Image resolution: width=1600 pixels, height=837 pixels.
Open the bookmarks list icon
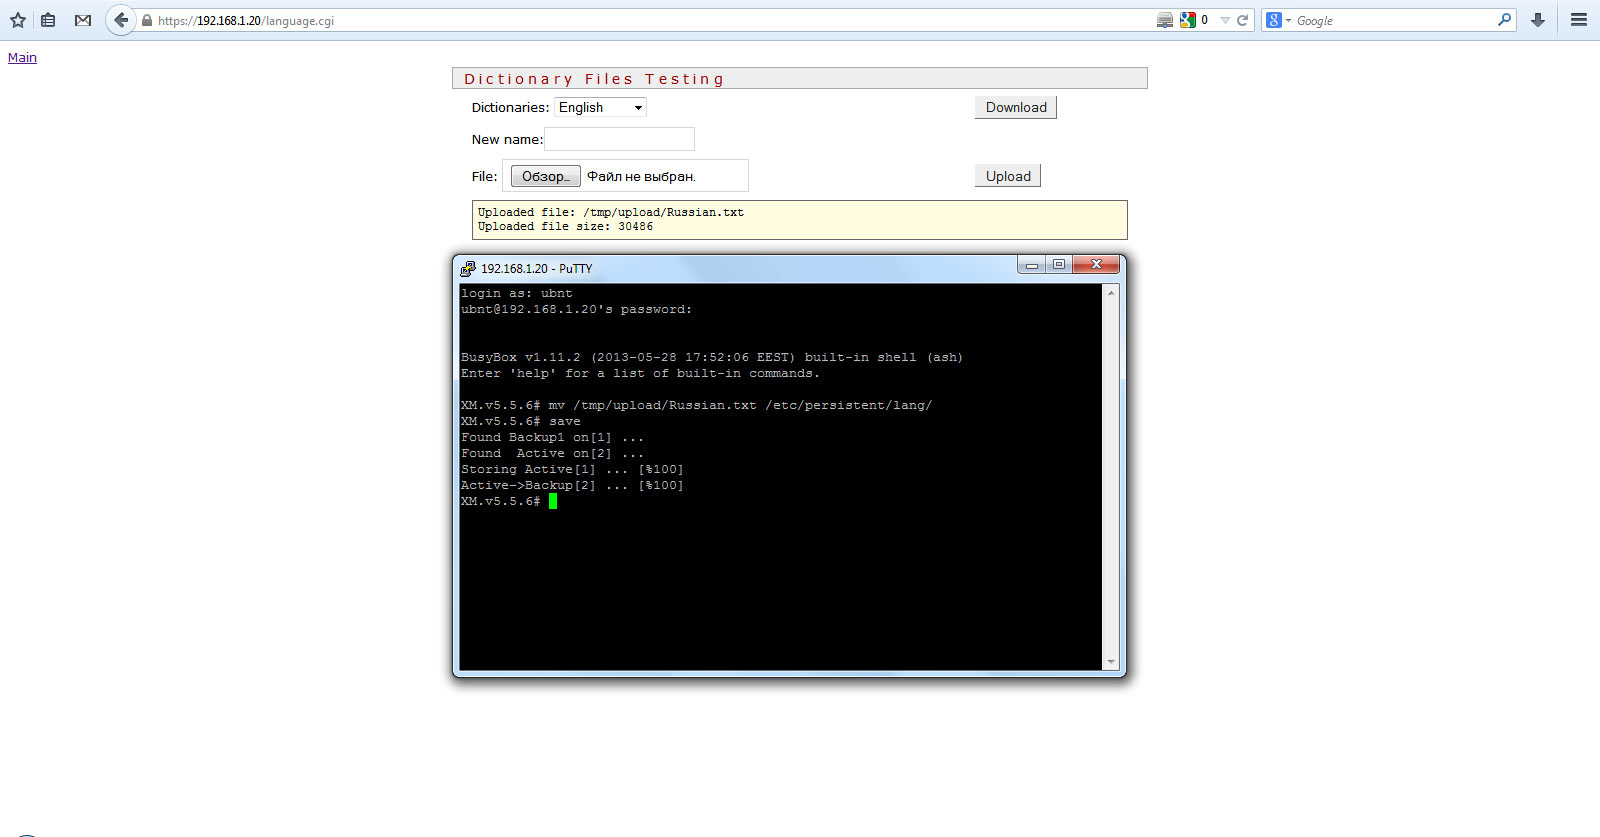pyautogui.click(x=48, y=20)
